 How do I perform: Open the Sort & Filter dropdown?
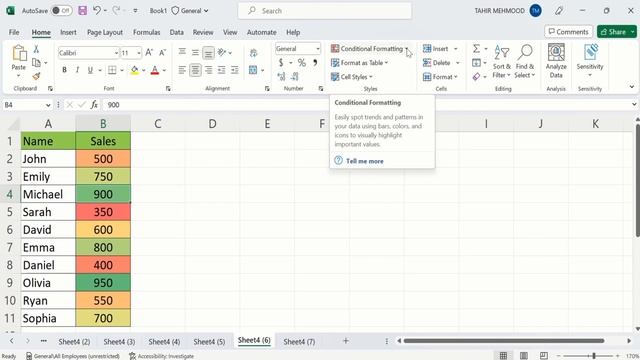point(501,61)
